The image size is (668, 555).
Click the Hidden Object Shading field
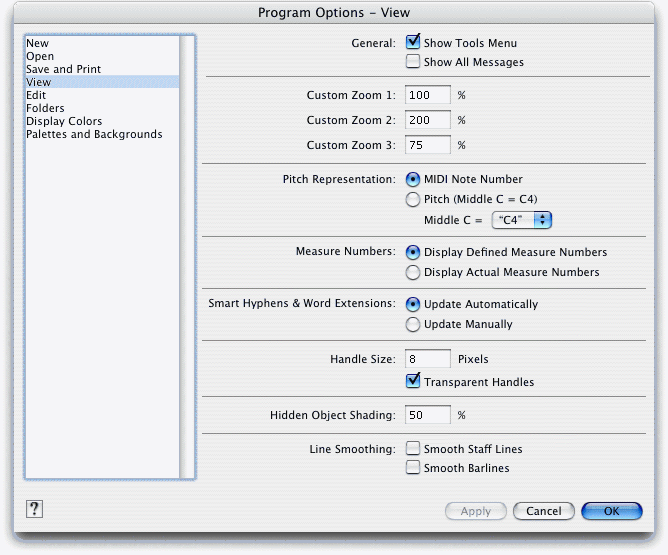coord(427,415)
